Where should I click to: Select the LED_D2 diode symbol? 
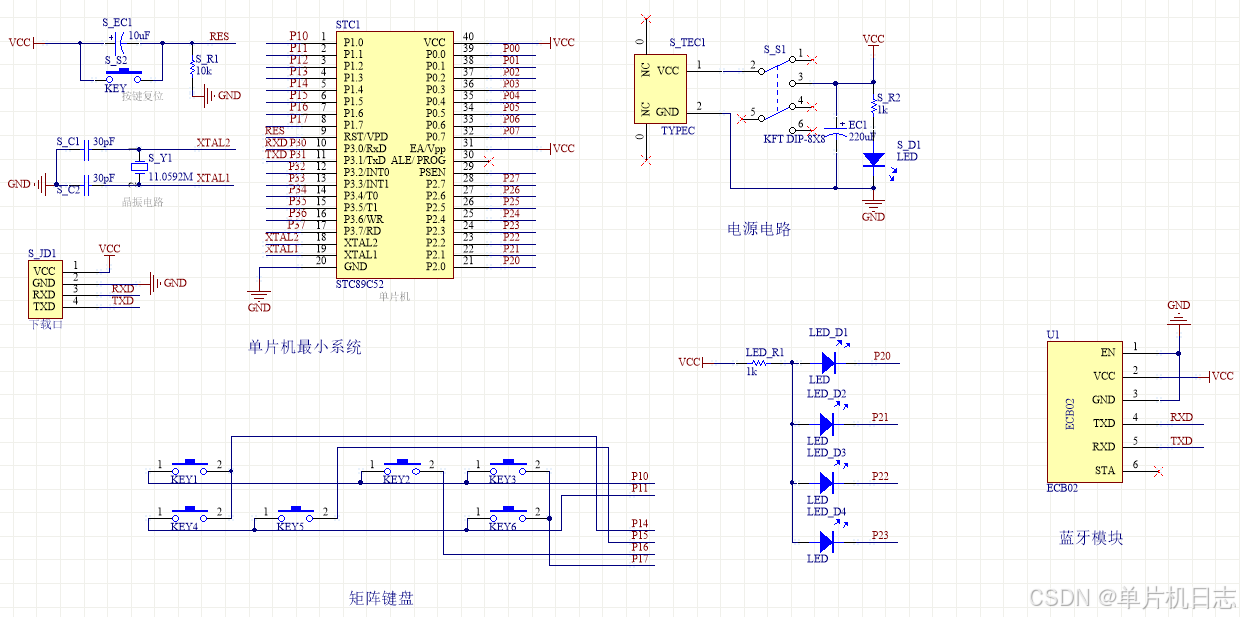[826, 423]
